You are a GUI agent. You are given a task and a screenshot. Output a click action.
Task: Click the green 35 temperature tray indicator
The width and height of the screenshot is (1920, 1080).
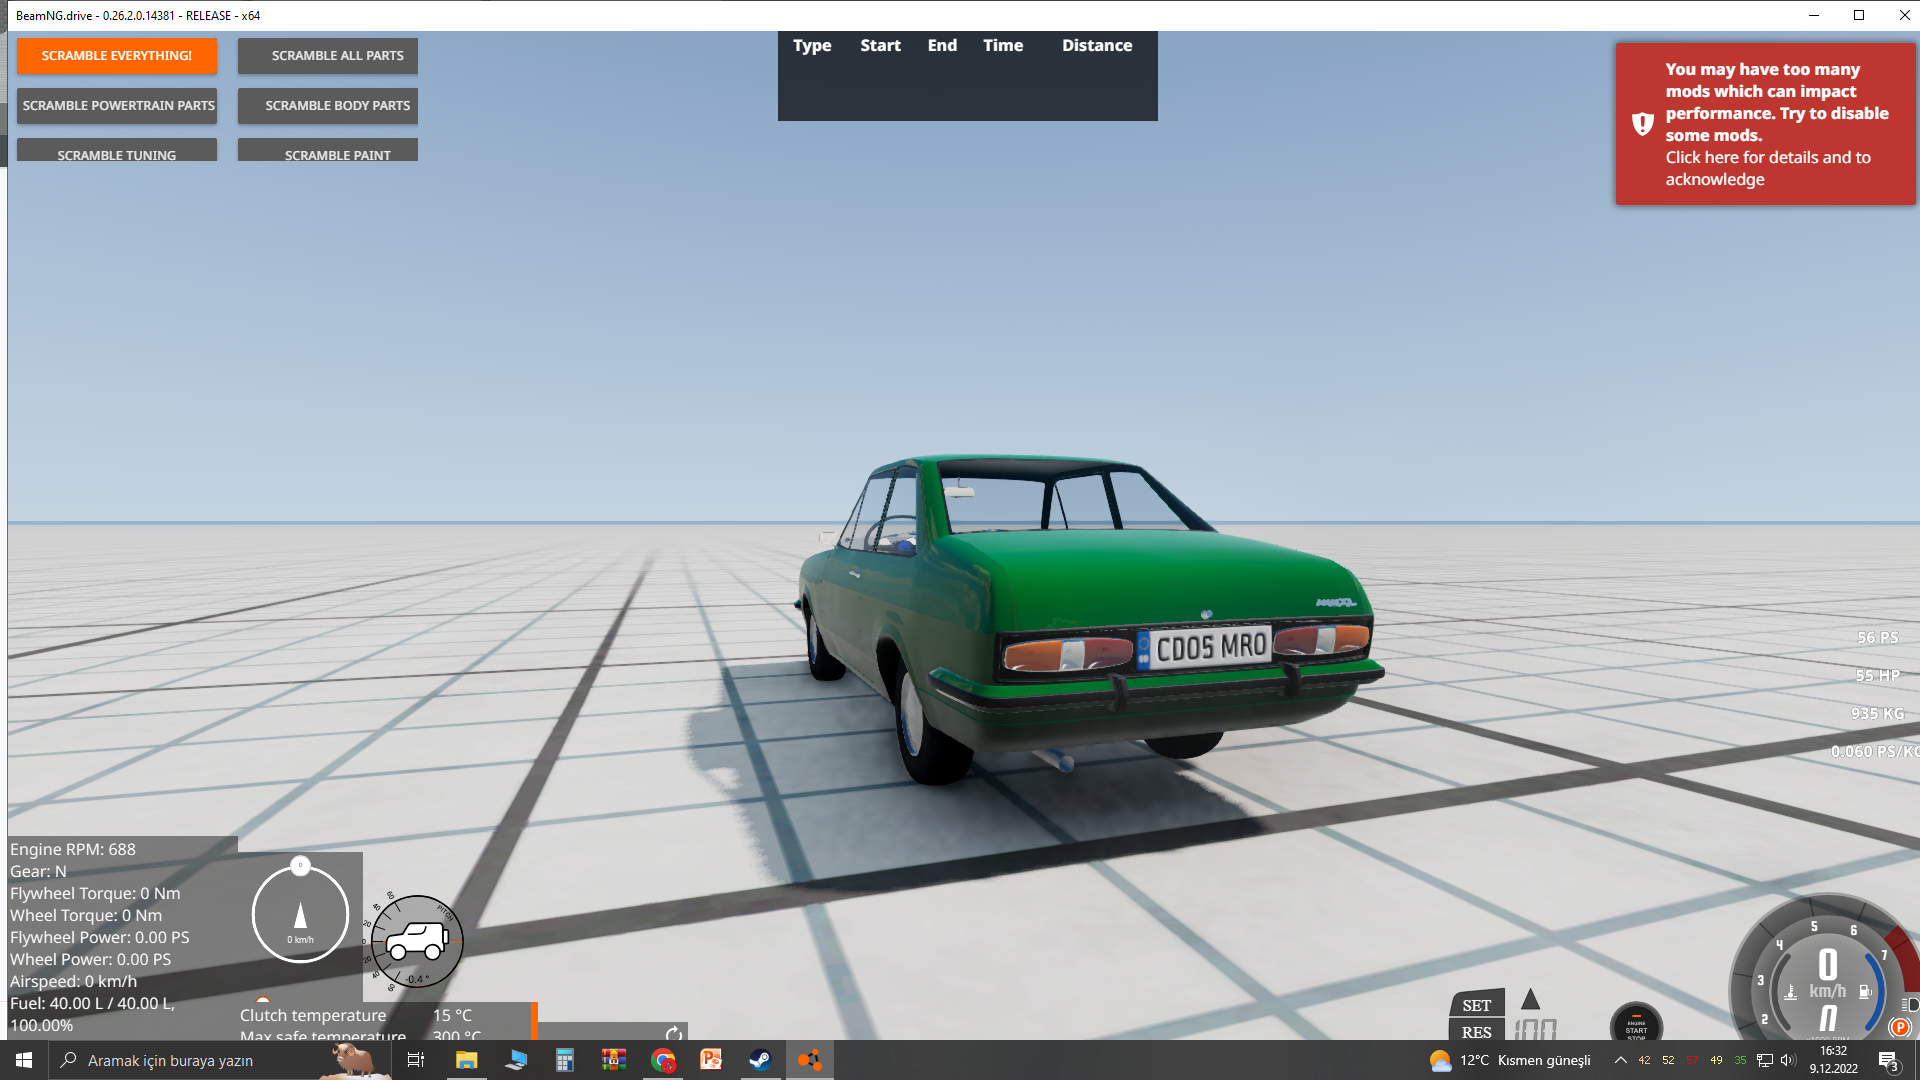pyautogui.click(x=1740, y=1060)
